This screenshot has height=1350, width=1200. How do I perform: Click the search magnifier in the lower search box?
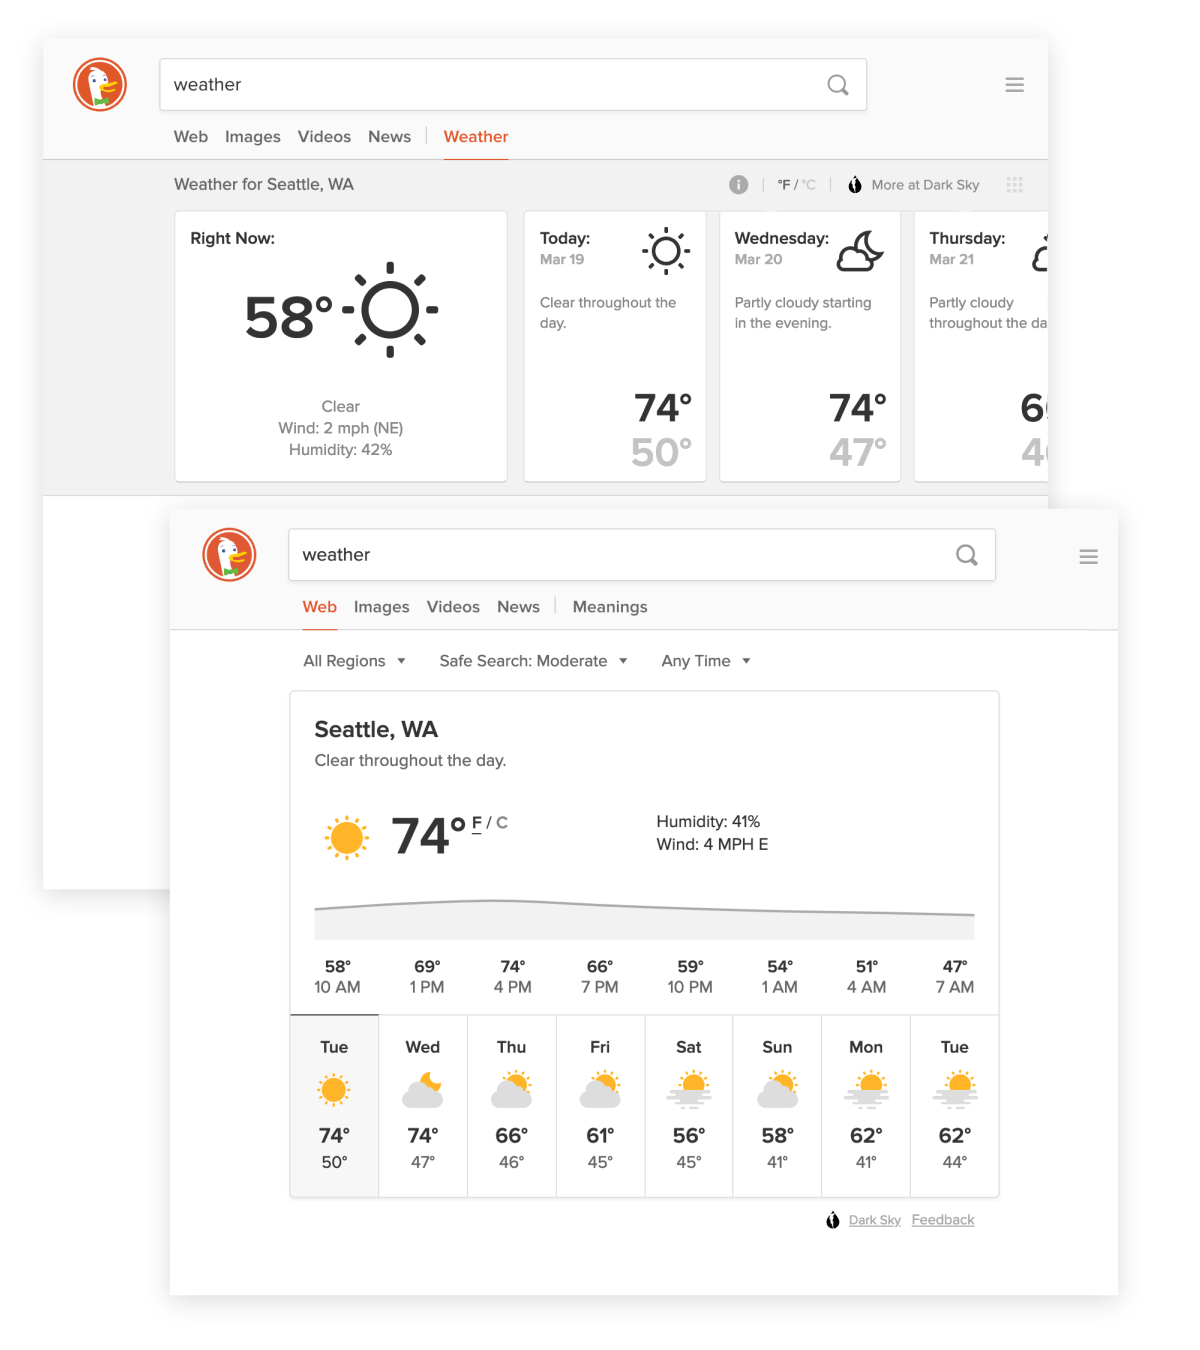967,555
